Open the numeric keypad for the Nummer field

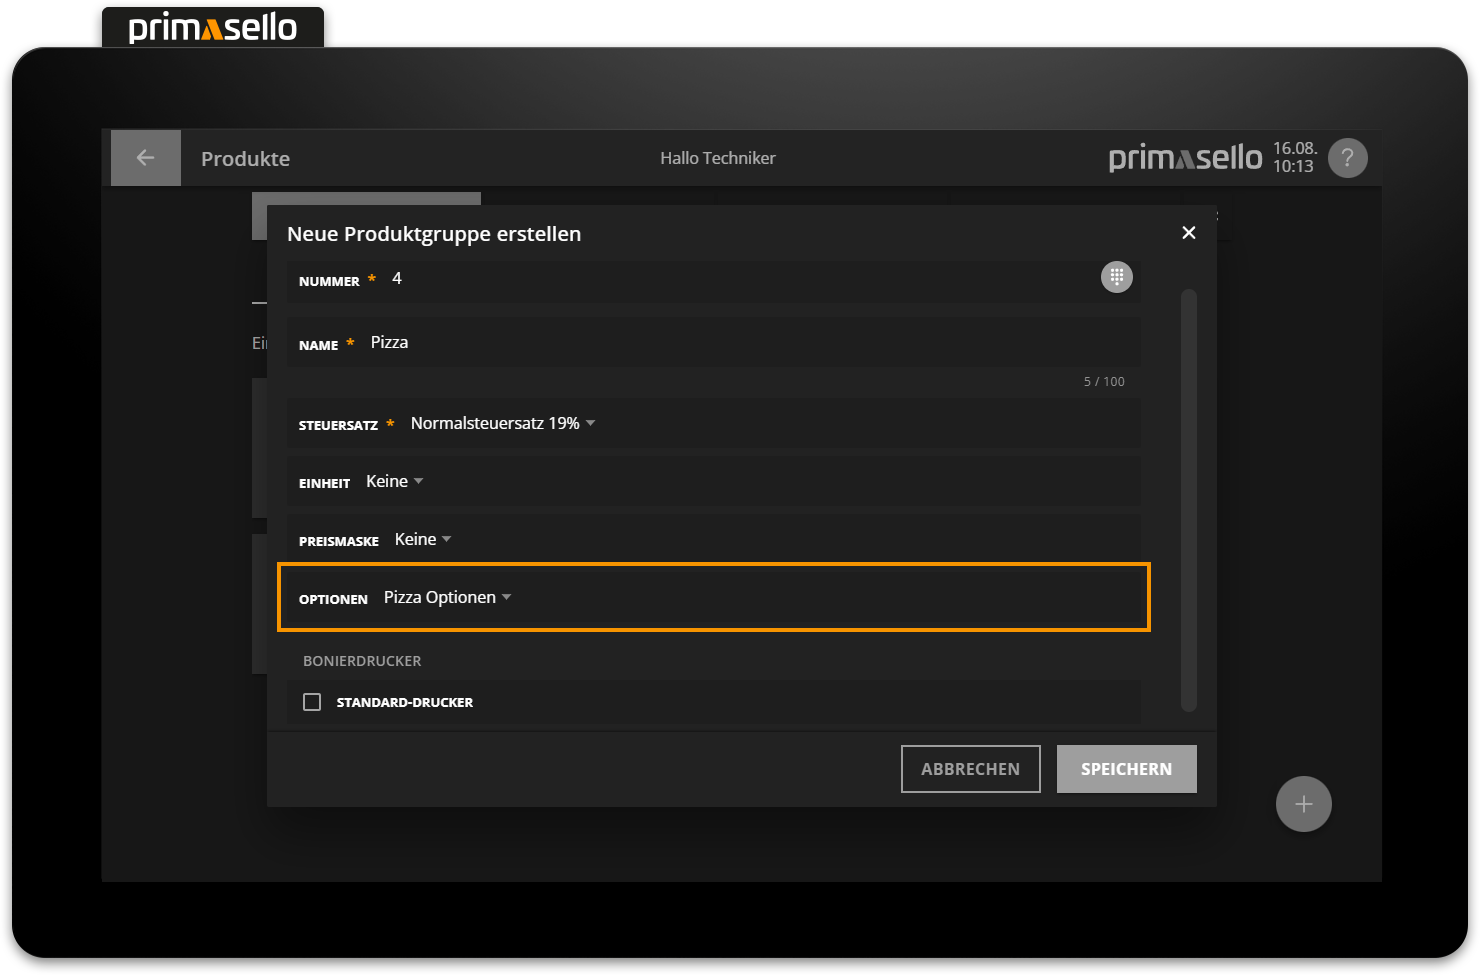1117,277
